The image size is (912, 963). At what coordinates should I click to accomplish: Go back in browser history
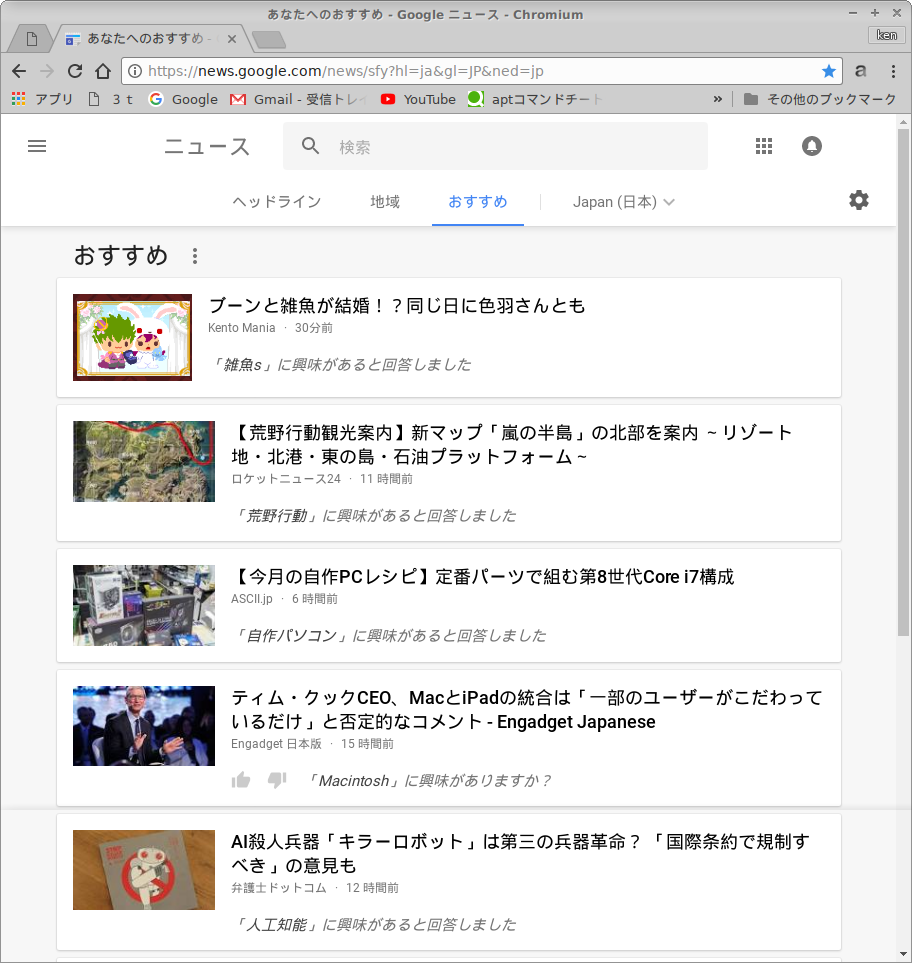[x=19, y=71]
